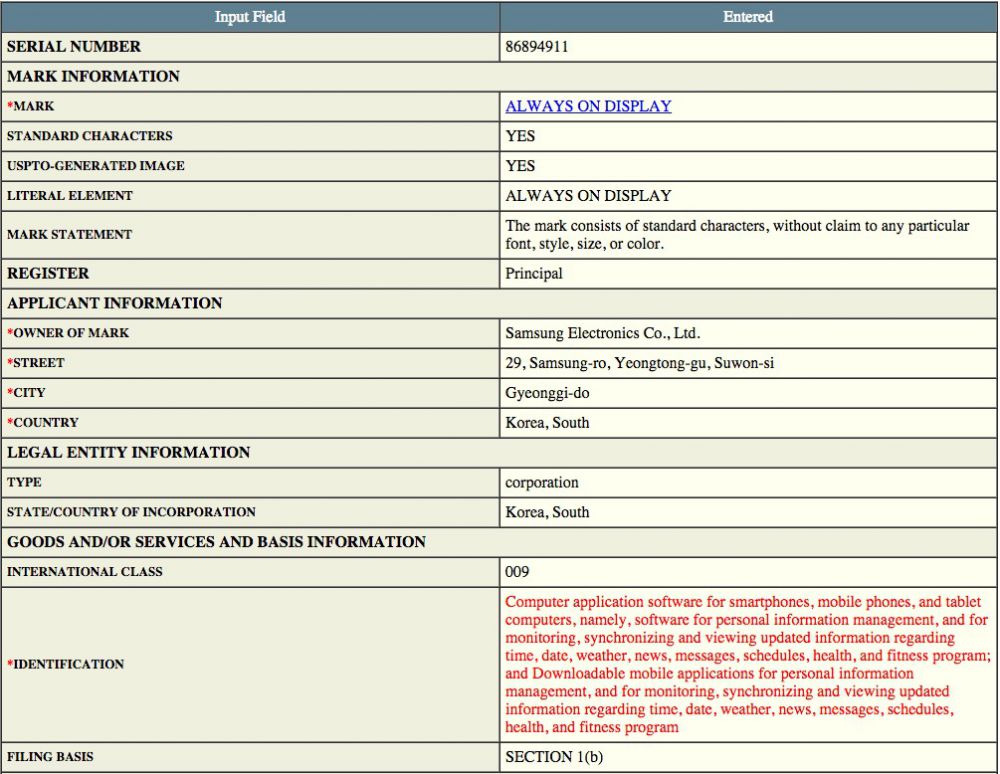Select the mark statement about standard characters

[737, 235]
